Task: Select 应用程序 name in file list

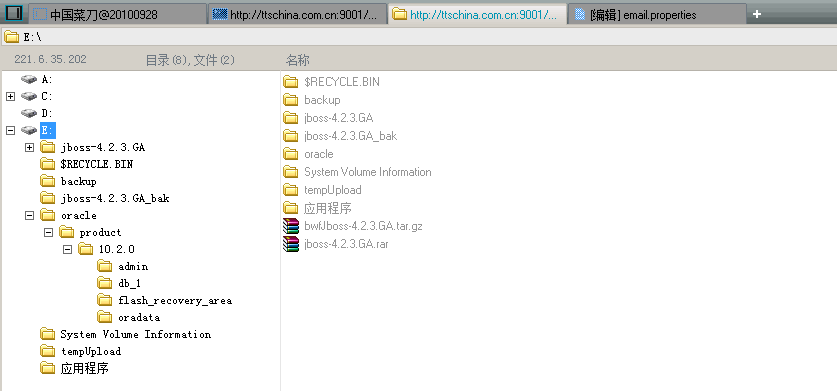Action: tap(328, 208)
